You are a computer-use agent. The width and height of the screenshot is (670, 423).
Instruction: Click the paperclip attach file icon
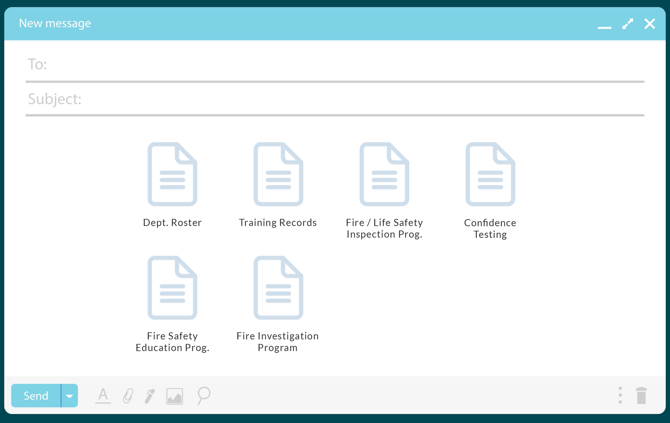point(128,396)
